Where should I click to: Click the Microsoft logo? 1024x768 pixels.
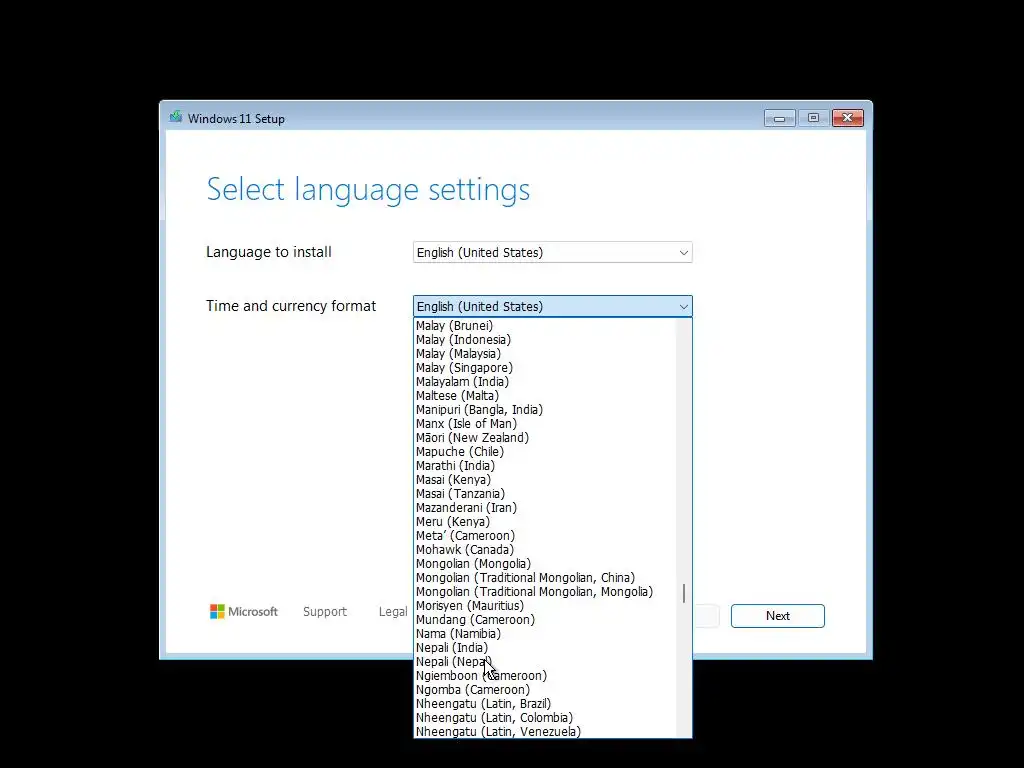[244, 612]
